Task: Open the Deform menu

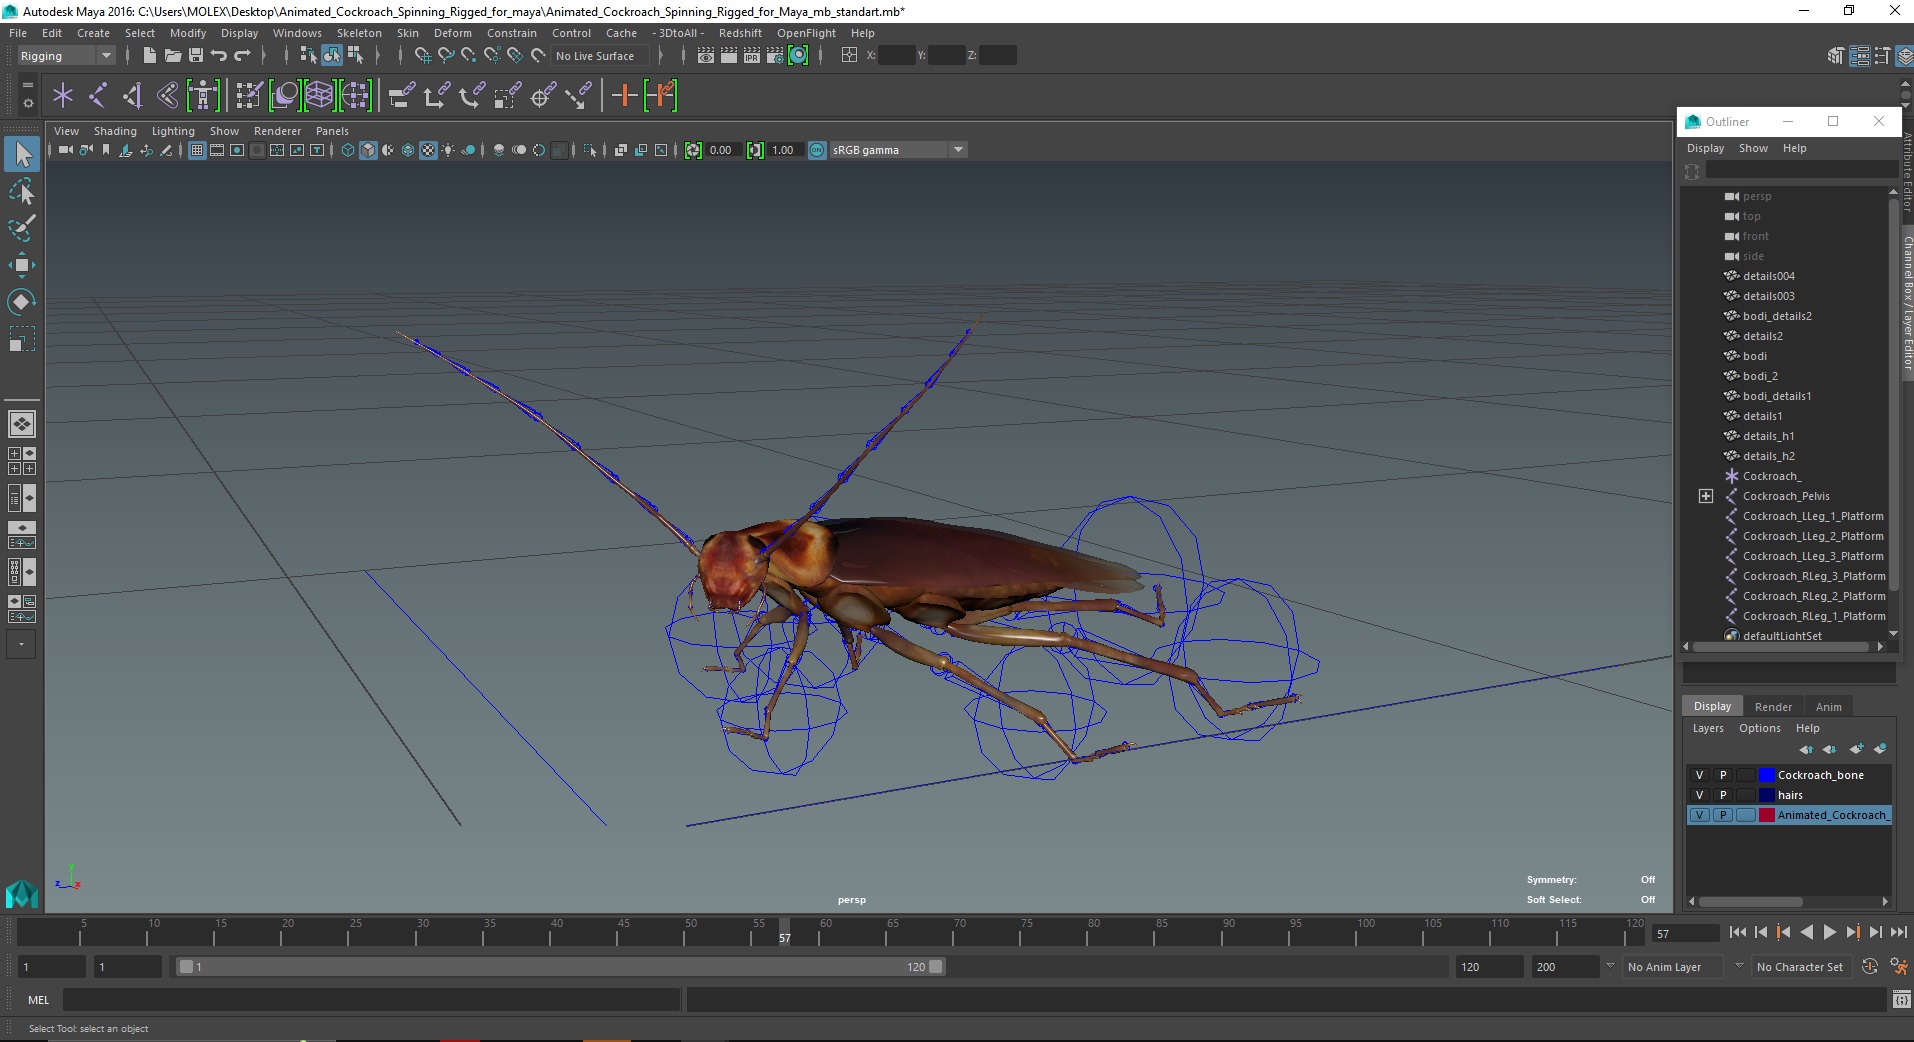Action: click(x=452, y=33)
